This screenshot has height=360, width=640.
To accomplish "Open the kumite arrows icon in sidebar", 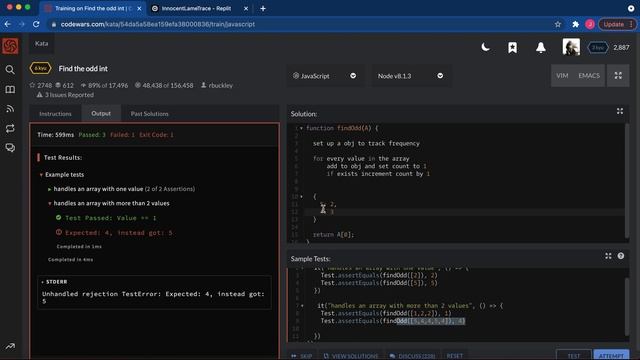I will tap(10, 129).
